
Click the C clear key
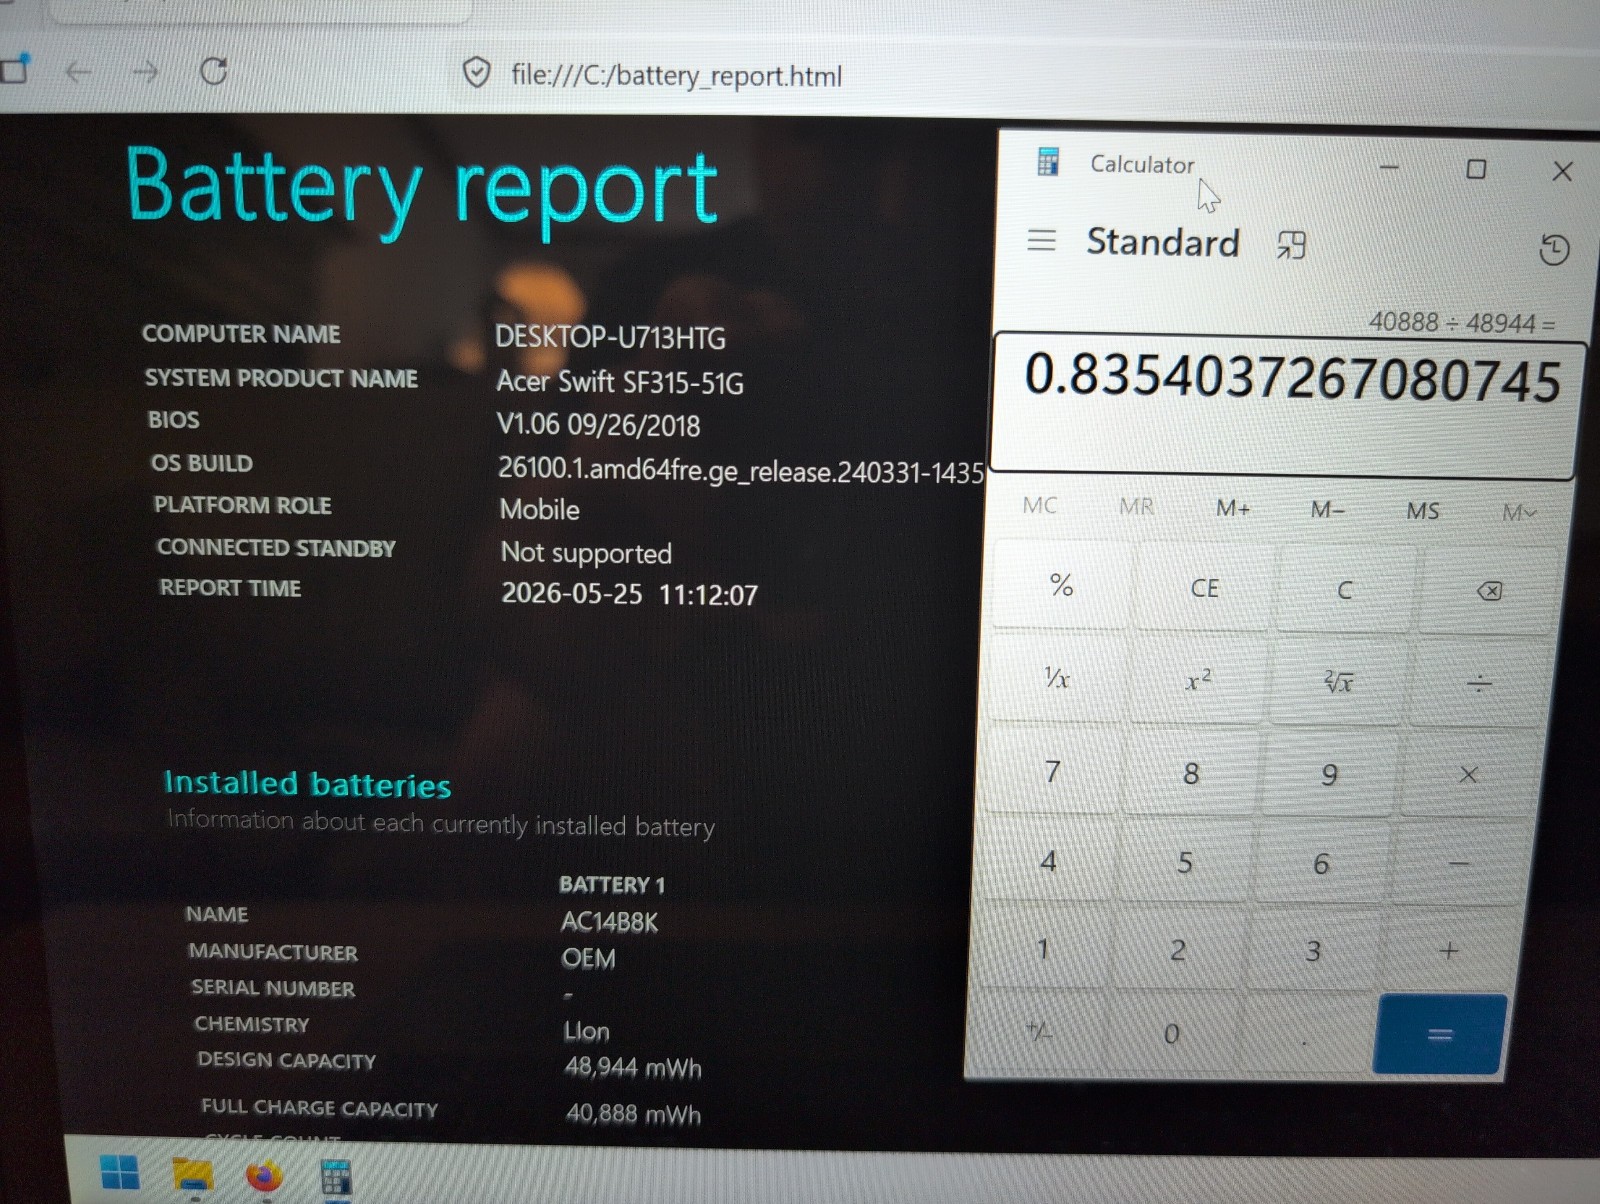[1345, 590]
